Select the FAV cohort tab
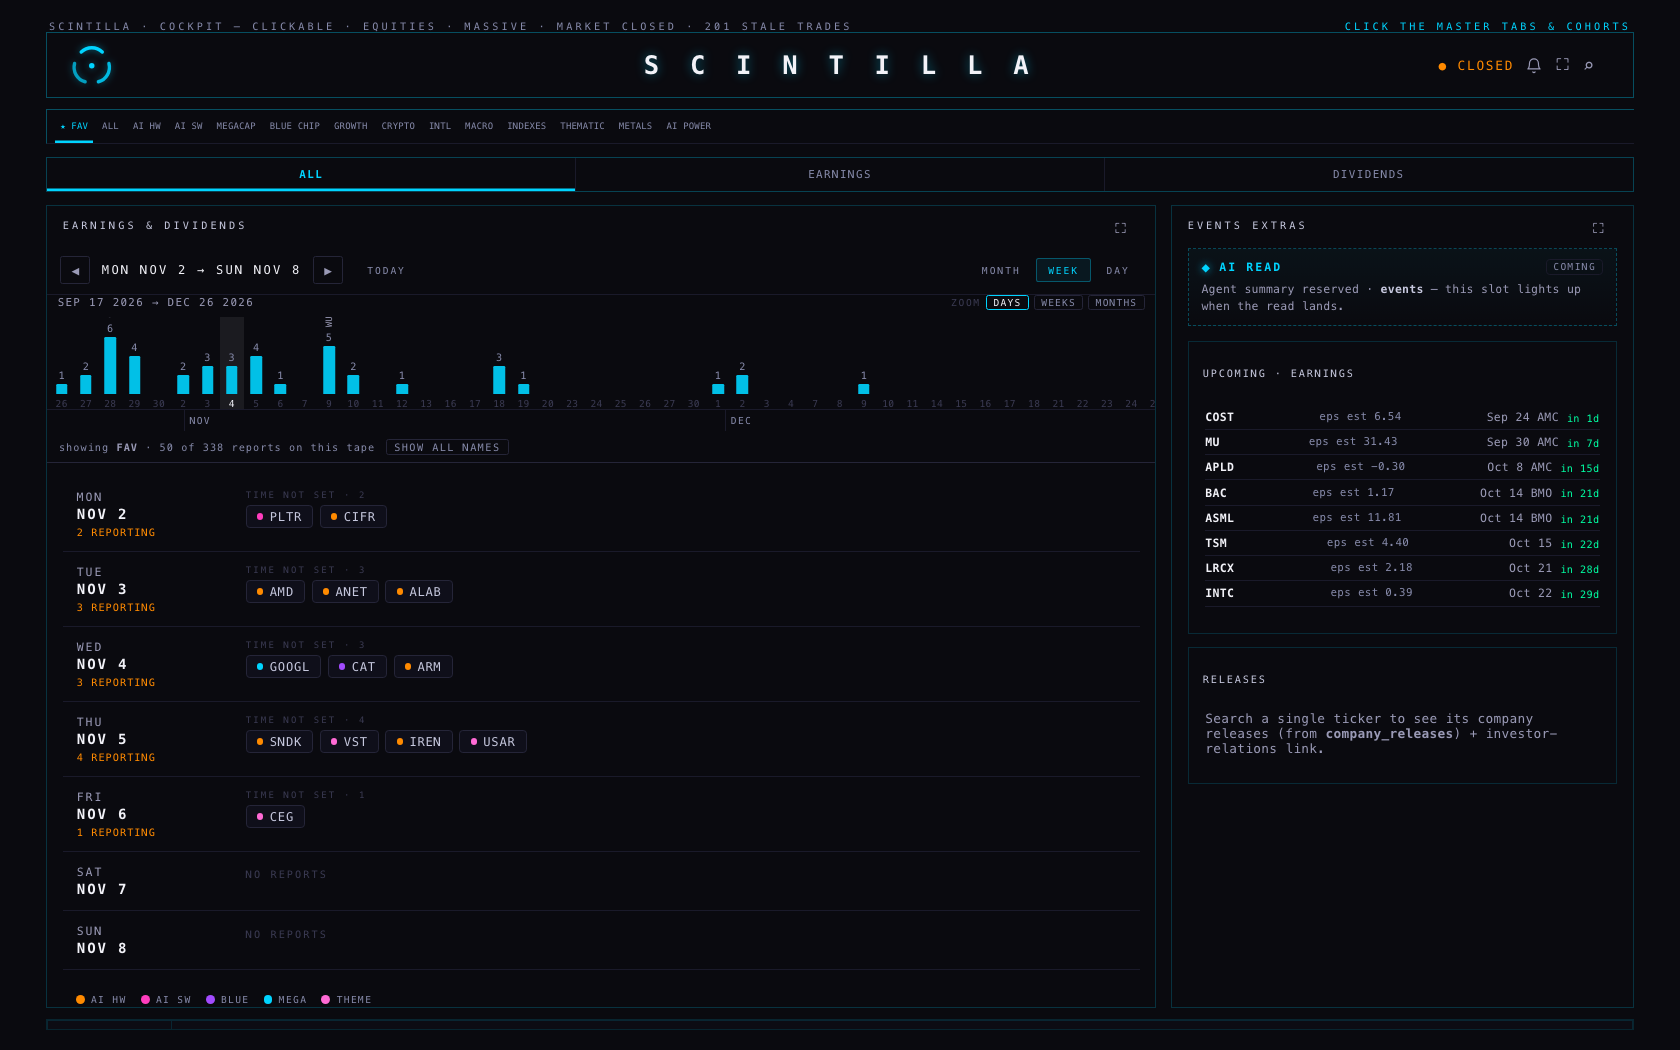 74,126
